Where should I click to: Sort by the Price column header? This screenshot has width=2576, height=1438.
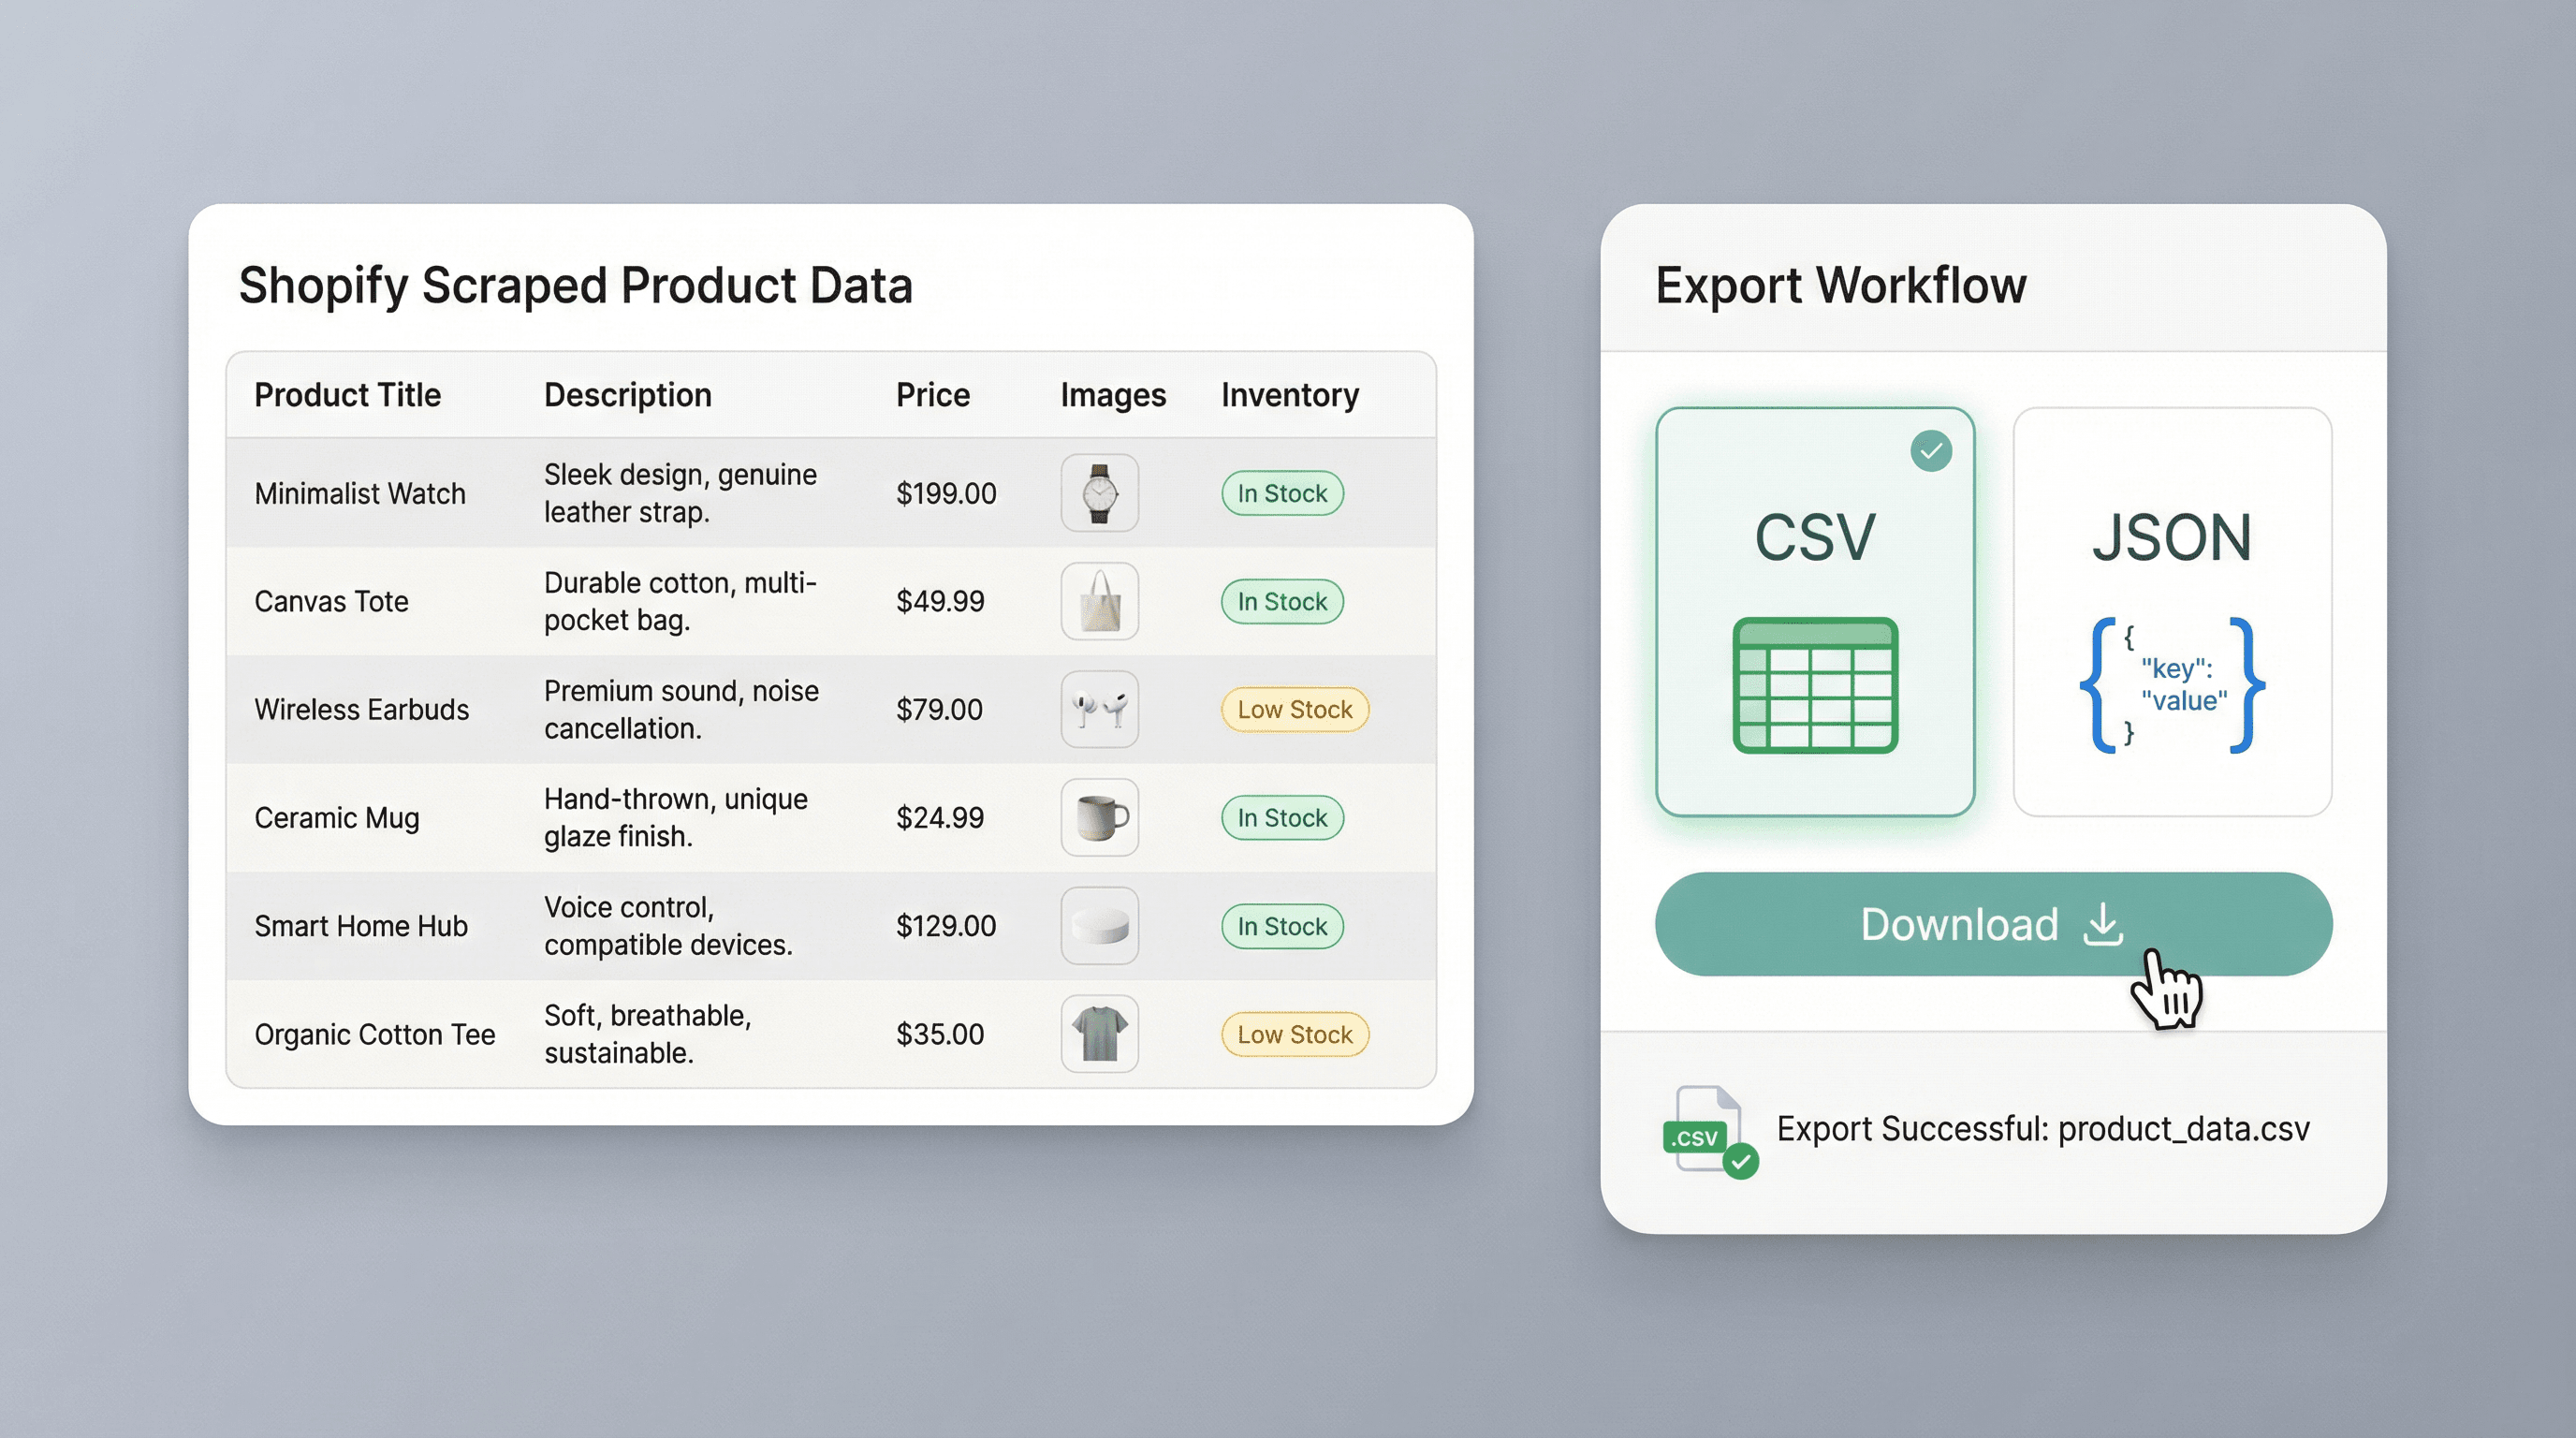click(932, 395)
